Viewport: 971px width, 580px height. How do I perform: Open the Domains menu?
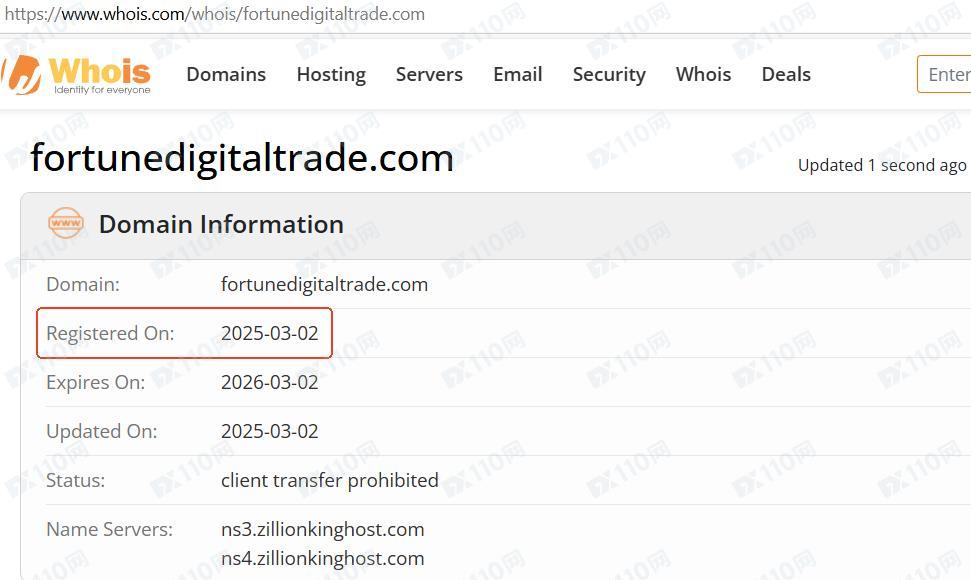(x=226, y=74)
